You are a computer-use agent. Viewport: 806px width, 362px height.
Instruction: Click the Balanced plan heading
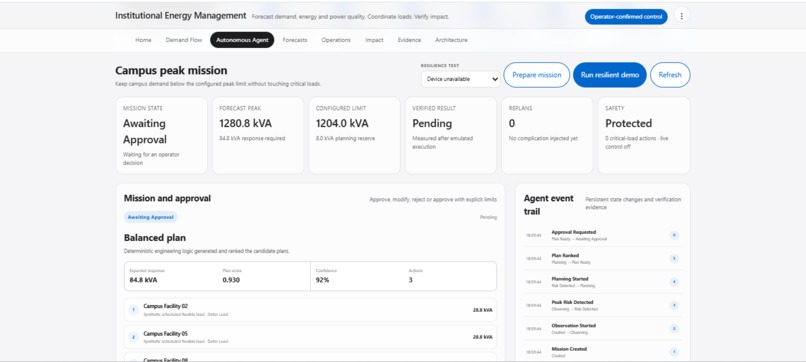pyautogui.click(x=155, y=238)
